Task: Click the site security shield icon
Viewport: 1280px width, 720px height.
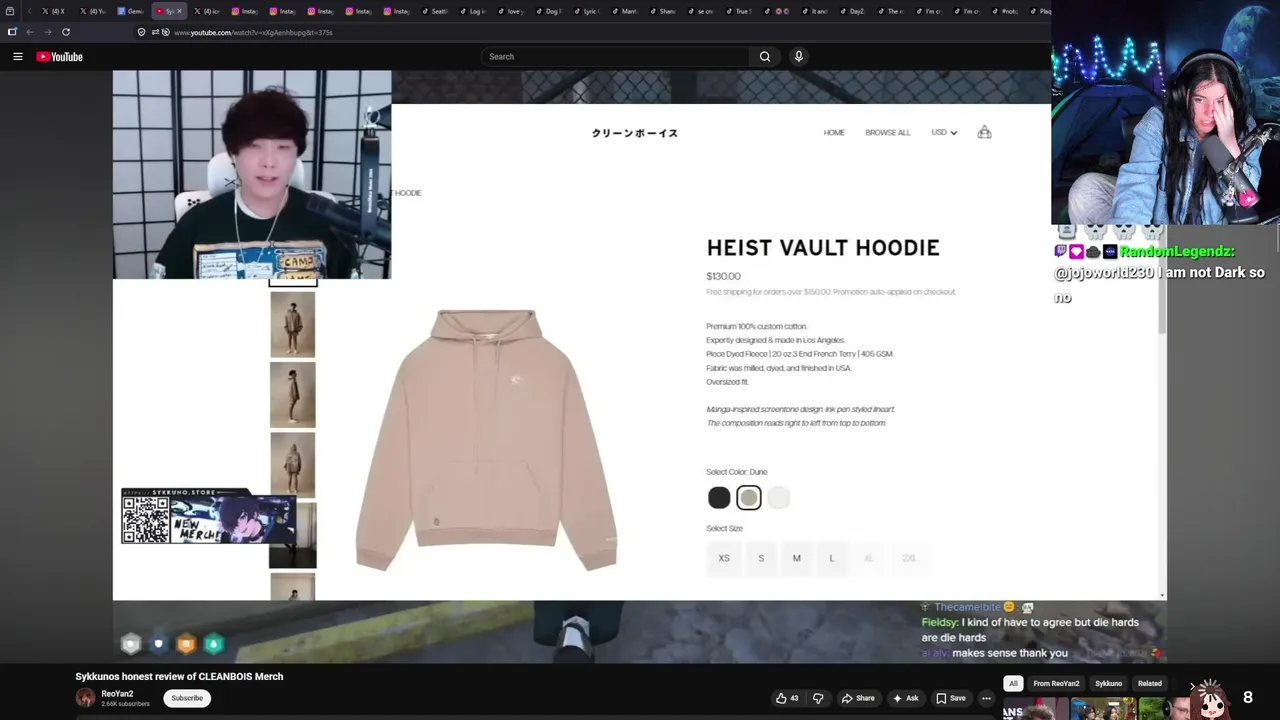Action: (x=141, y=32)
